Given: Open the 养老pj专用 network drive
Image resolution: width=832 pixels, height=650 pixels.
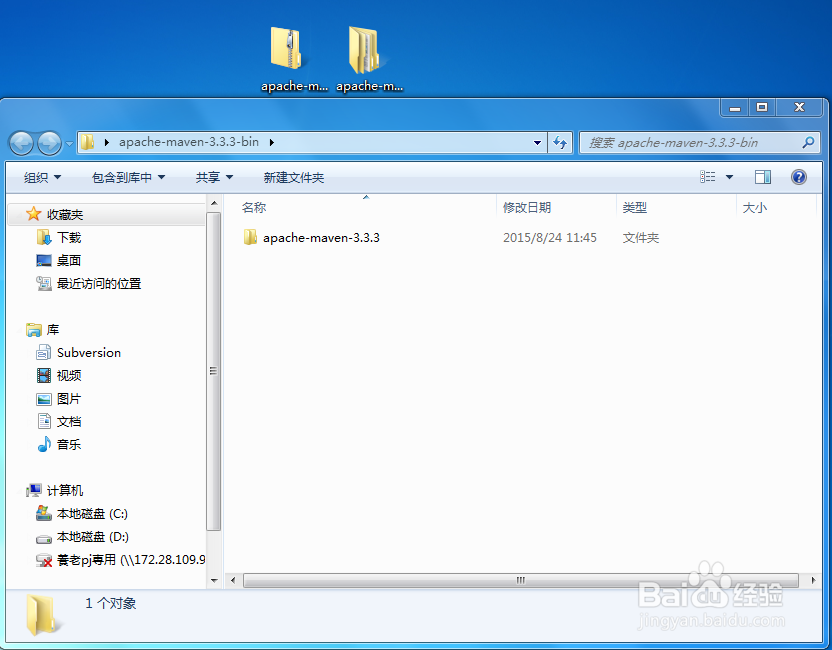Looking at the screenshot, I should 131,560.
